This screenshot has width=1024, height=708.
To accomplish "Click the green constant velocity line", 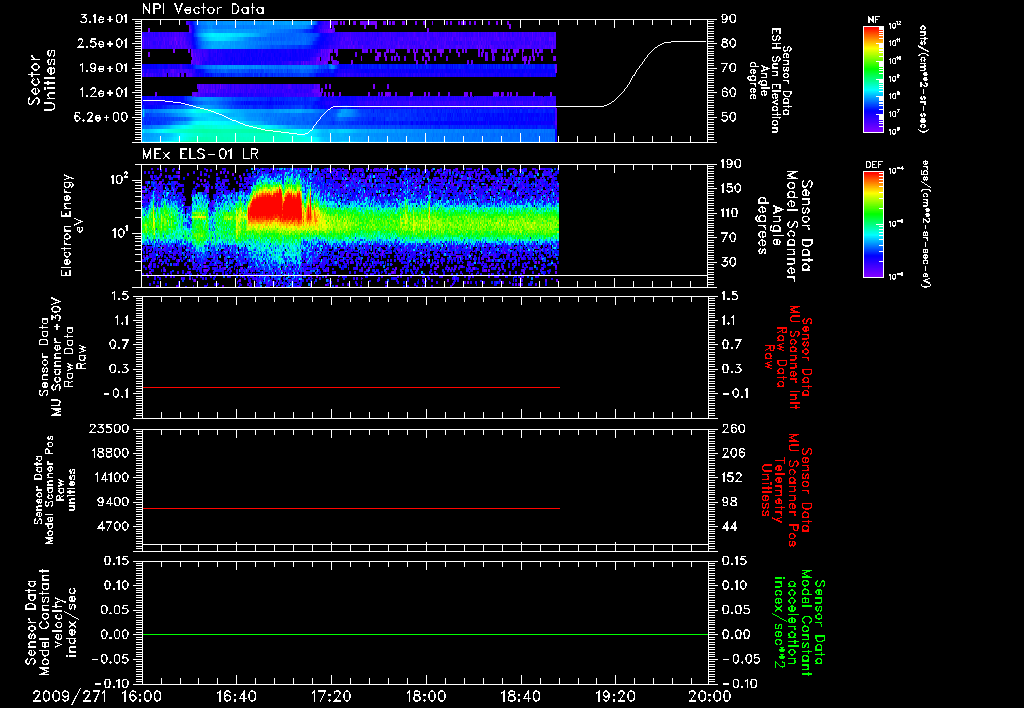I will pyautogui.click(x=425, y=634).
